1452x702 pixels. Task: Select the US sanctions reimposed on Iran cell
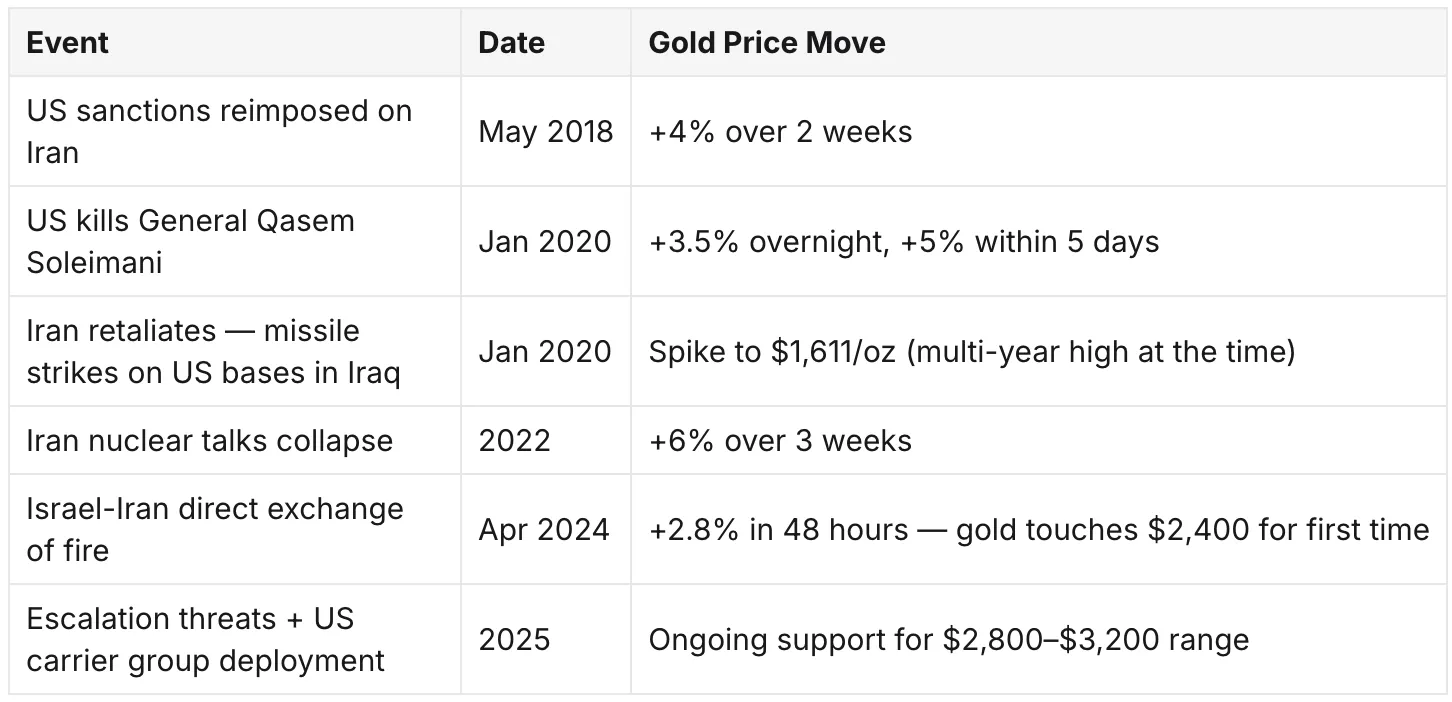point(235,131)
